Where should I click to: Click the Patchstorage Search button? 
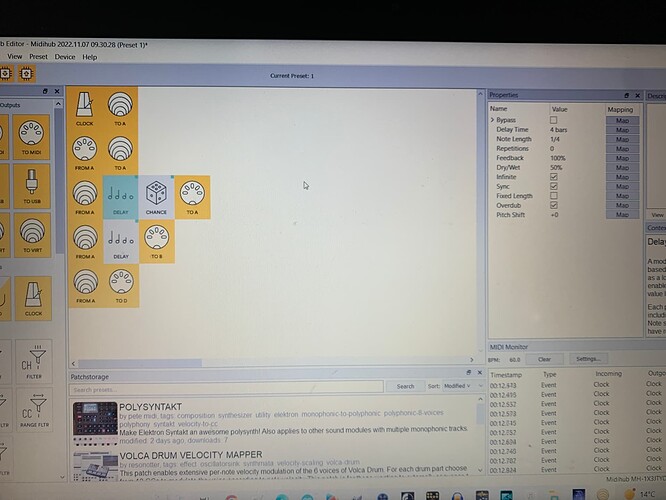405,386
